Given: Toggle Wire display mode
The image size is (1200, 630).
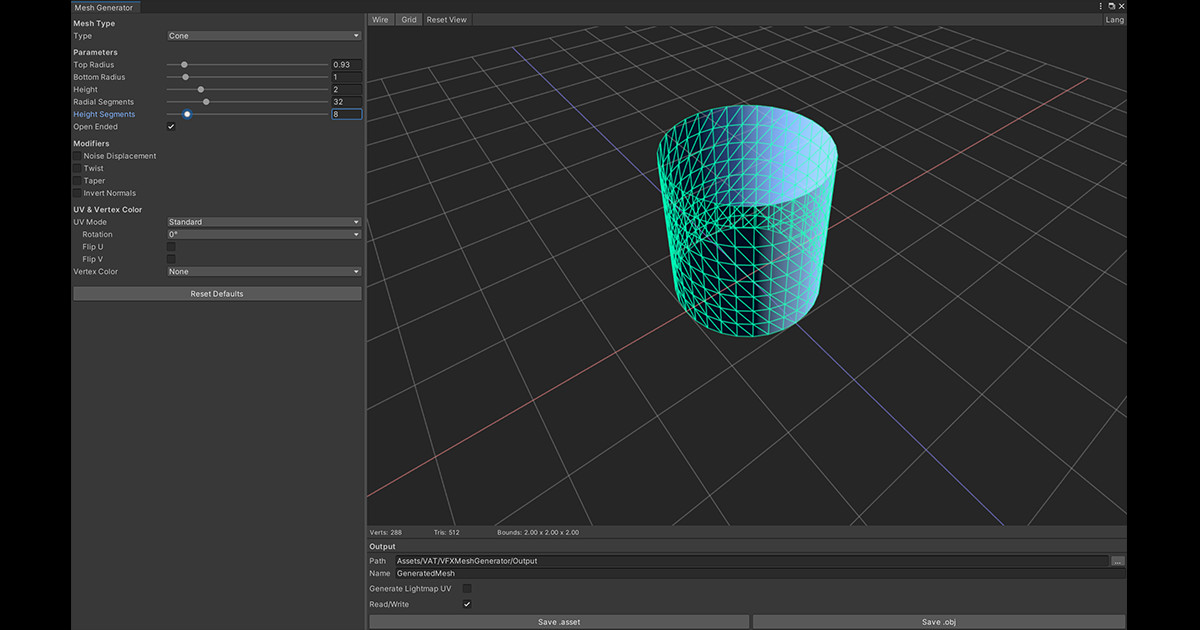Looking at the screenshot, I should coord(380,20).
